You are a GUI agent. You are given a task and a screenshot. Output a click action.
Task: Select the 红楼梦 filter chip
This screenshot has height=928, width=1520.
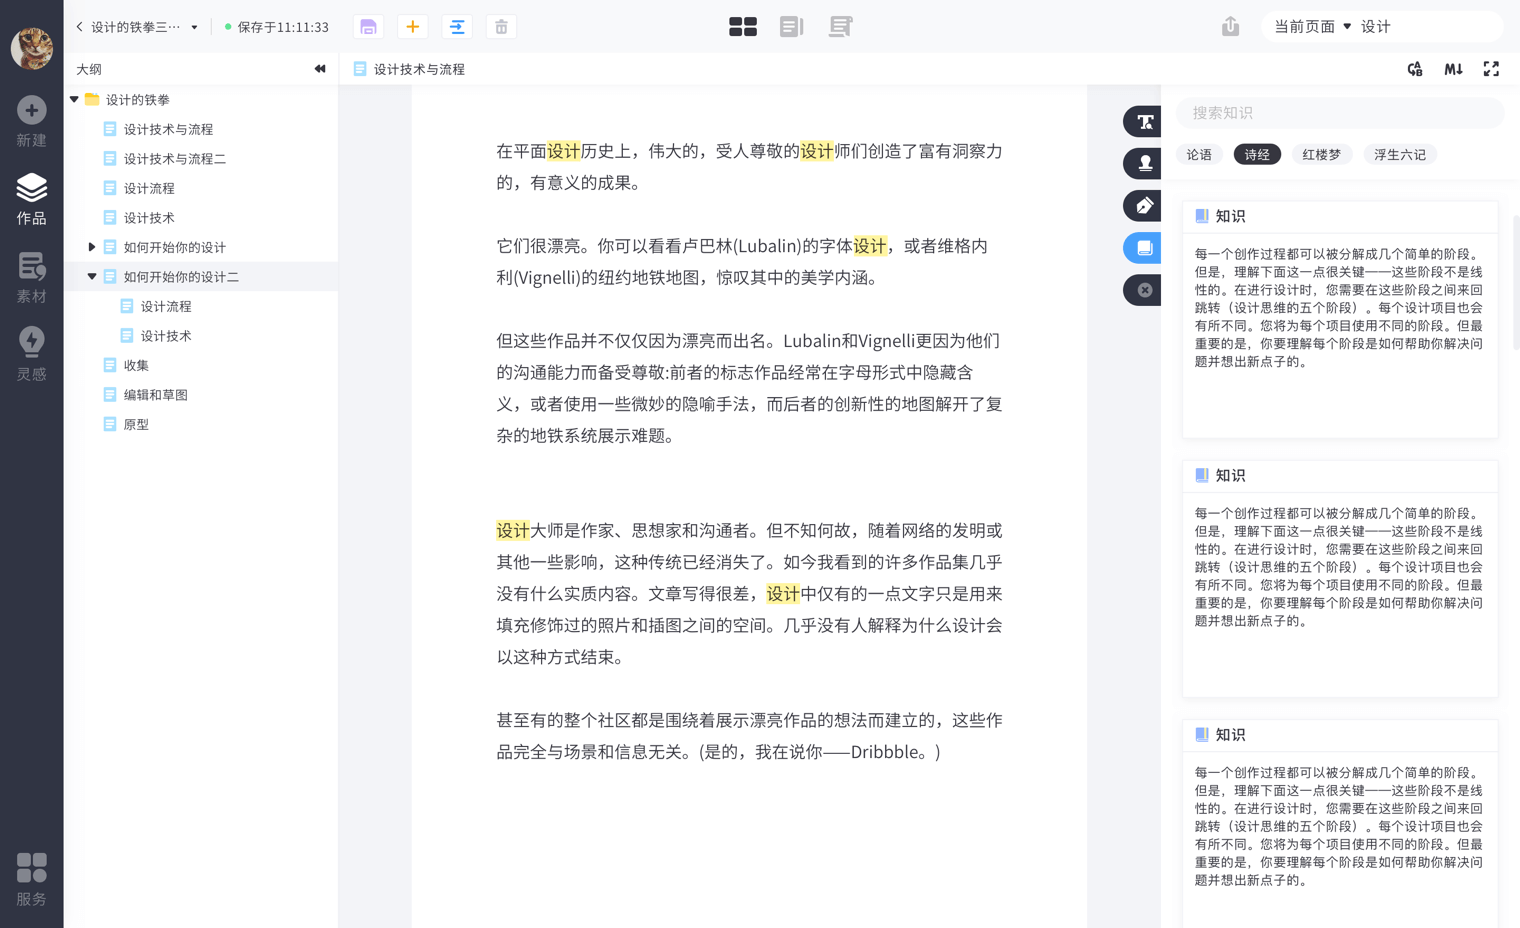[x=1321, y=155]
